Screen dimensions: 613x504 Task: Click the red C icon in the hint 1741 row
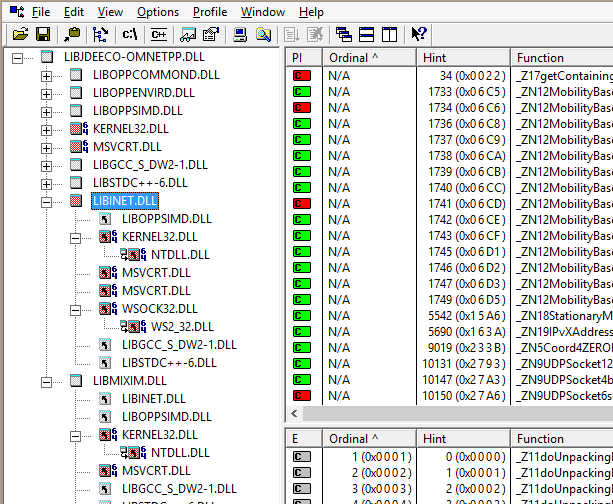[x=302, y=204]
